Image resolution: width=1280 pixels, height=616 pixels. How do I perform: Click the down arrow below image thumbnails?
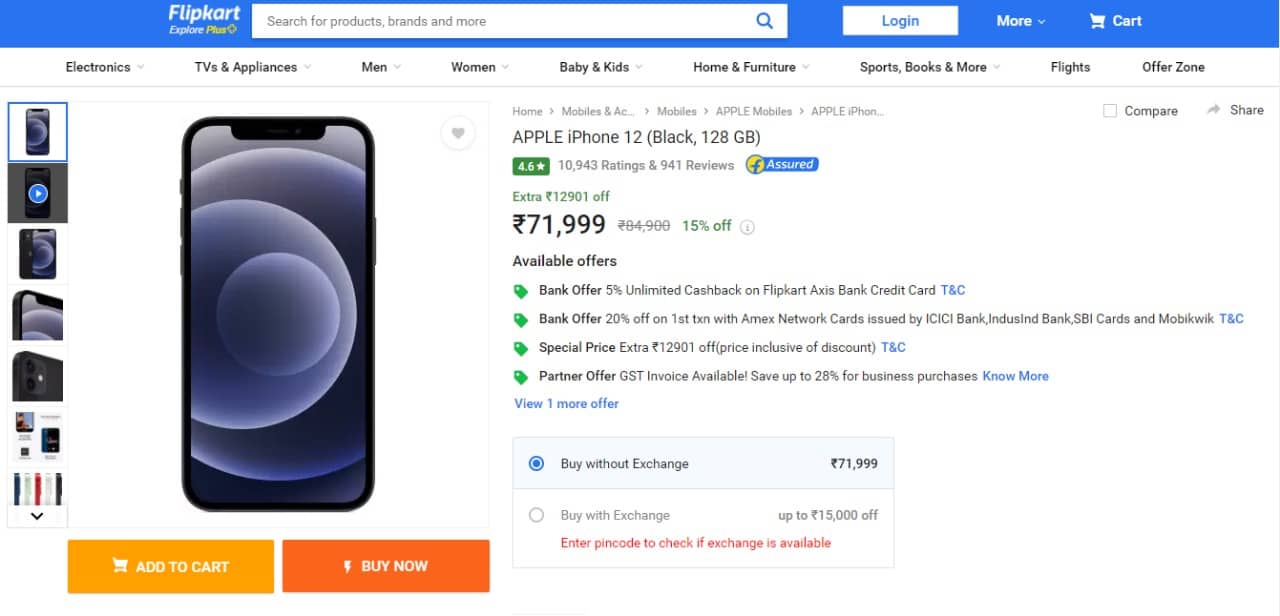[37, 515]
